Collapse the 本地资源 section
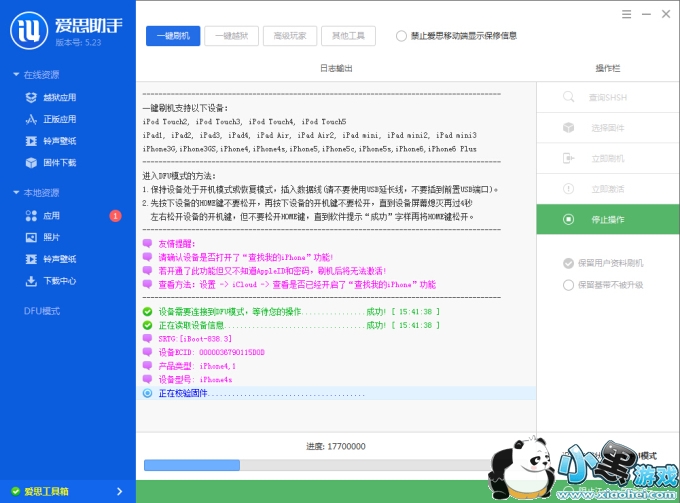The width and height of the screenshot is (680, 503). click(16, 192)
